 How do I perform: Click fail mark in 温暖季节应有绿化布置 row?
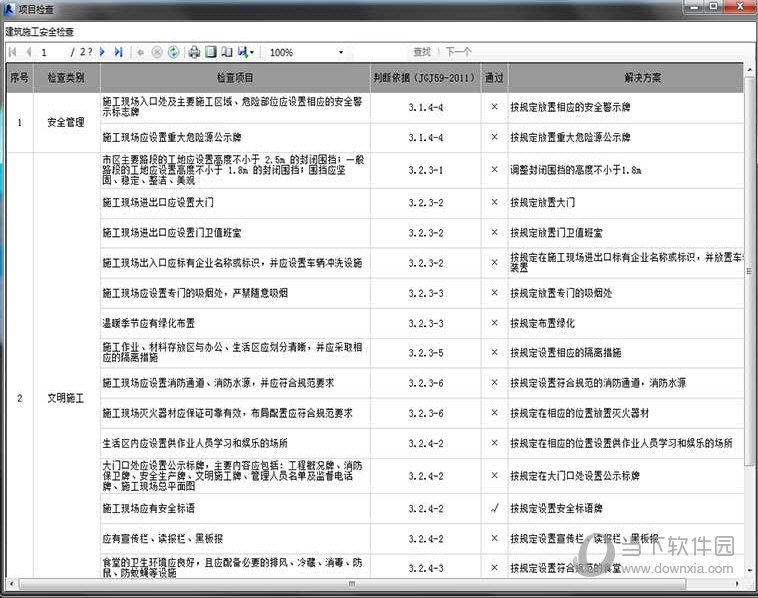click(x=494, y=323)
